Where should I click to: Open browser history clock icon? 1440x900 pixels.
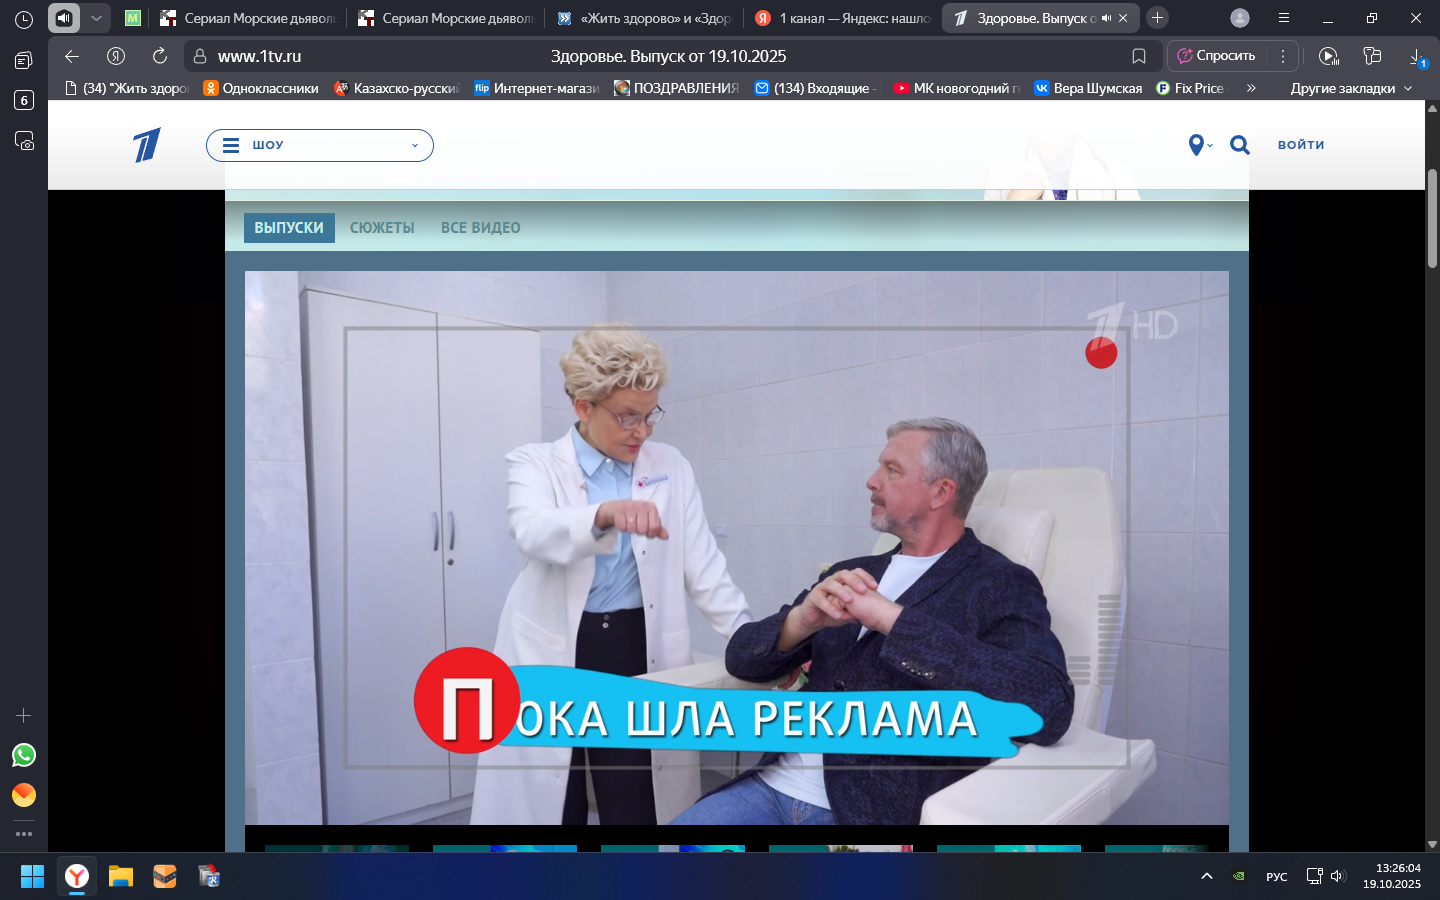tap(24, 19)
